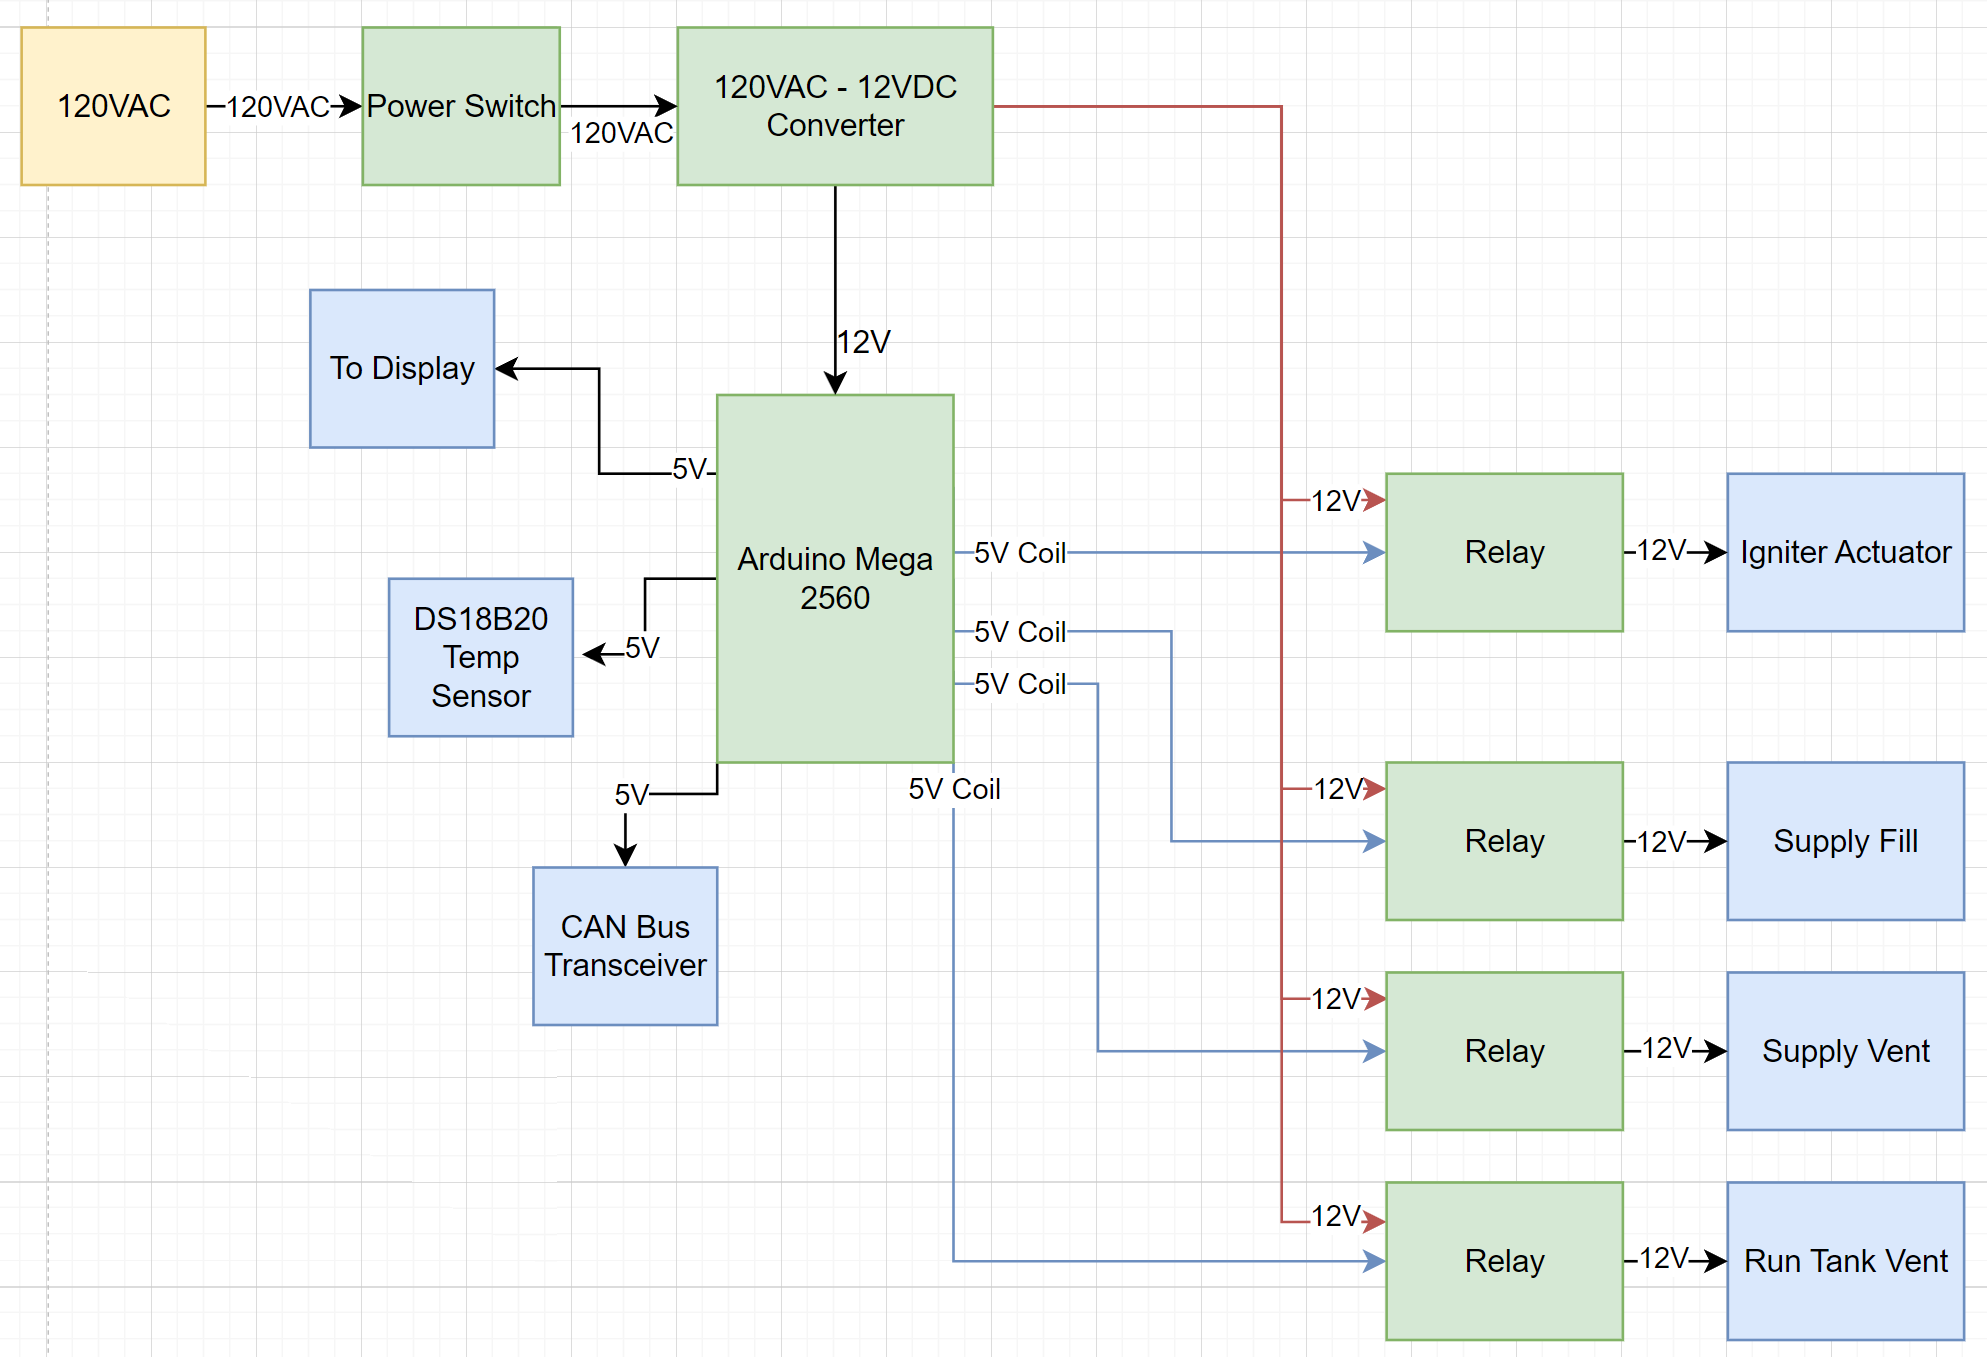Click the 12V label above the Arduino
Screen dimensions: 1987x1357
pos(863,342)
